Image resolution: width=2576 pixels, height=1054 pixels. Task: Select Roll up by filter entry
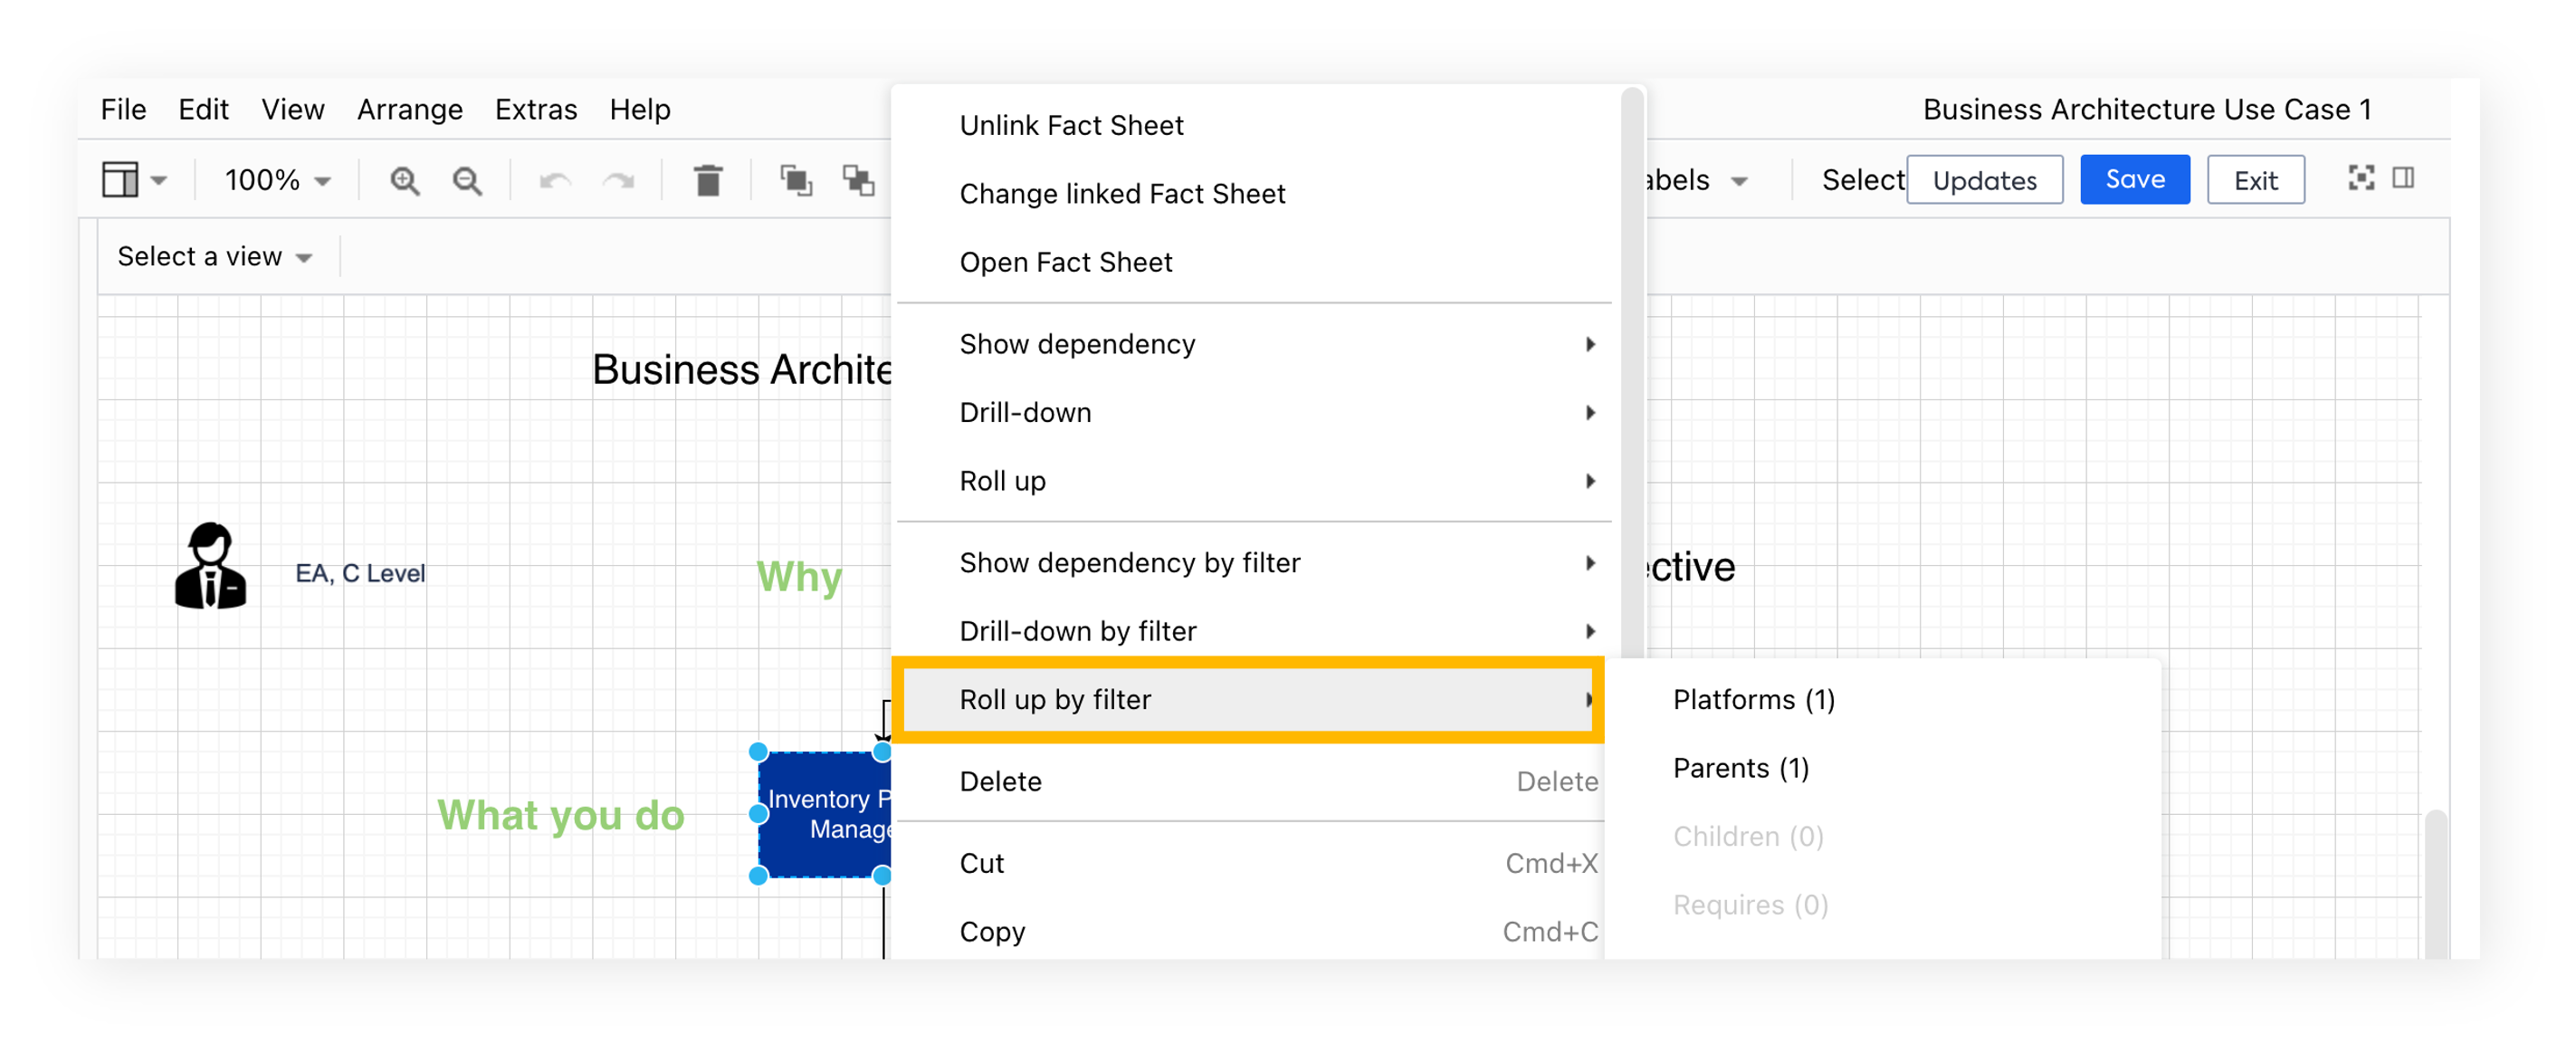click(1248, 699)
